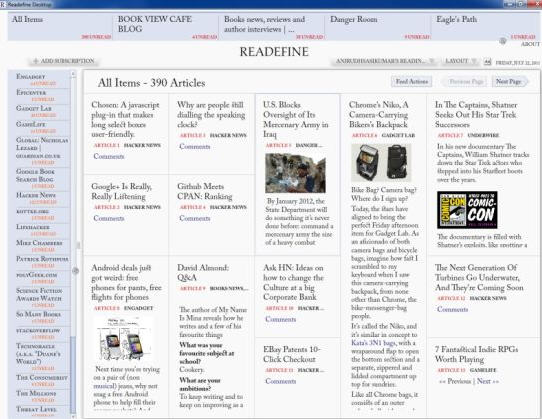This screenshot has height=419, width=542.
Task: Select the BOOK VIEW CAFE BLOG tab
Action: coord(166,26)
